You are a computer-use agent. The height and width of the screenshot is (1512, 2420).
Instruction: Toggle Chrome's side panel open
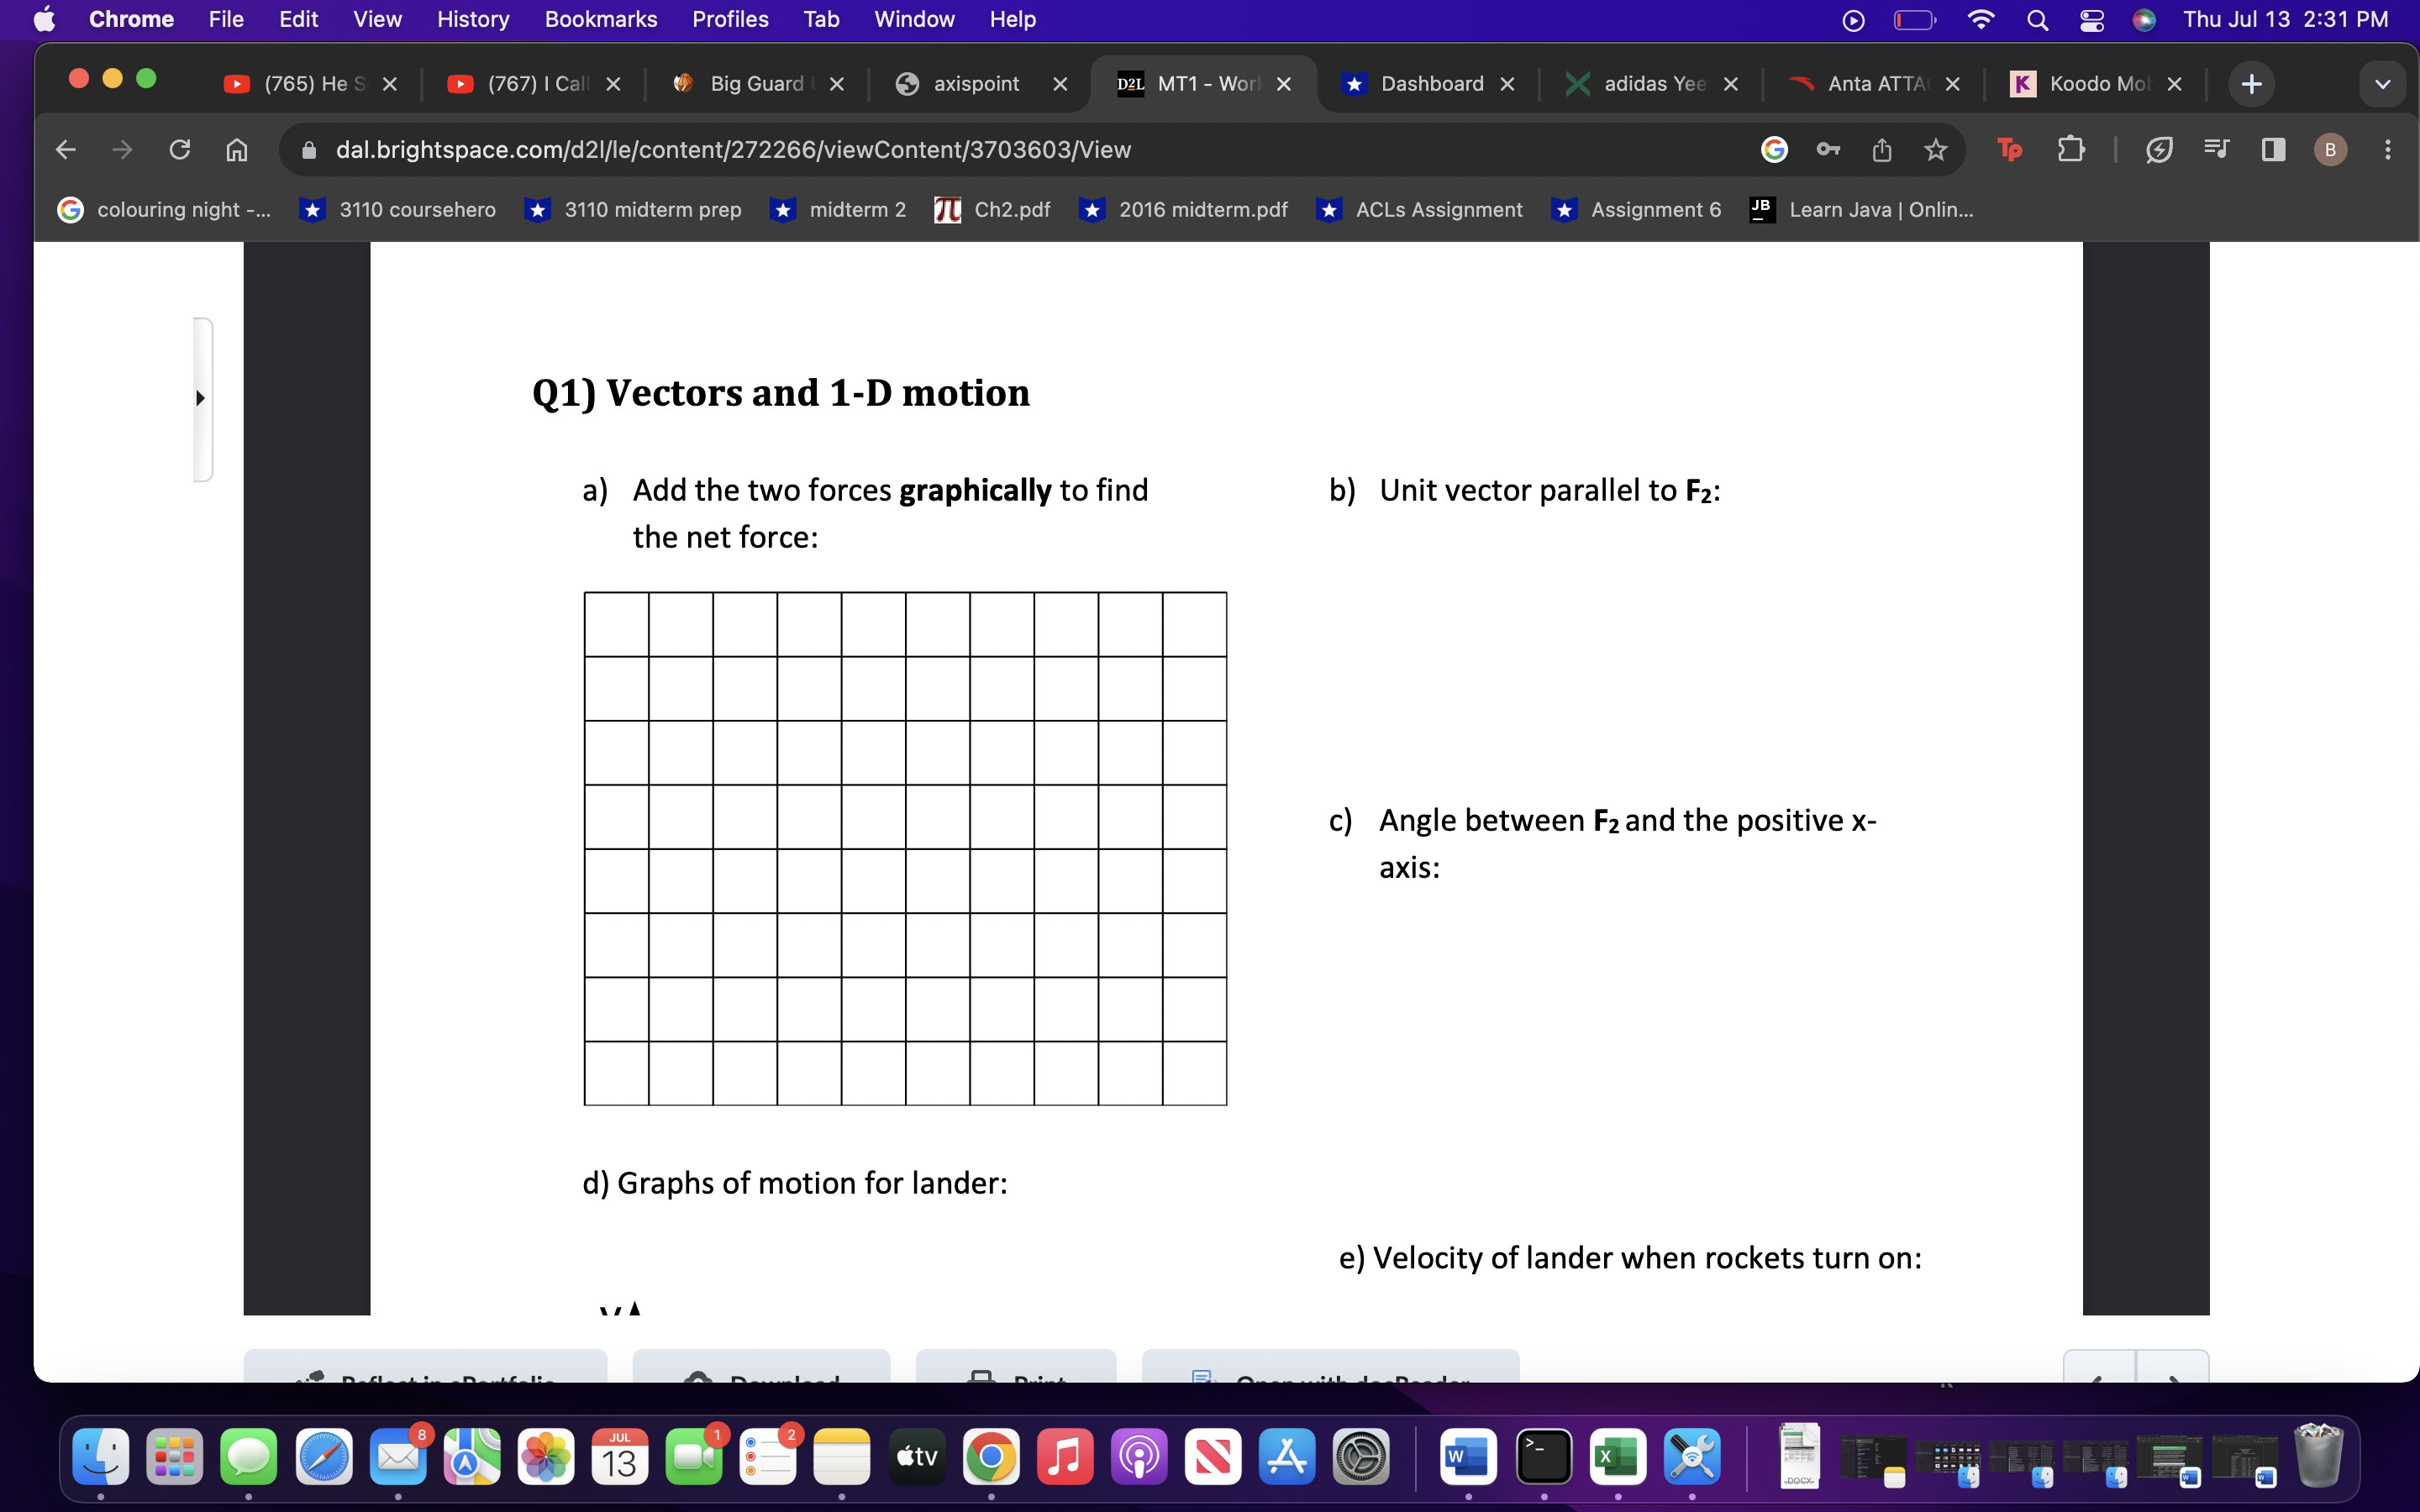coord(2273,149)
